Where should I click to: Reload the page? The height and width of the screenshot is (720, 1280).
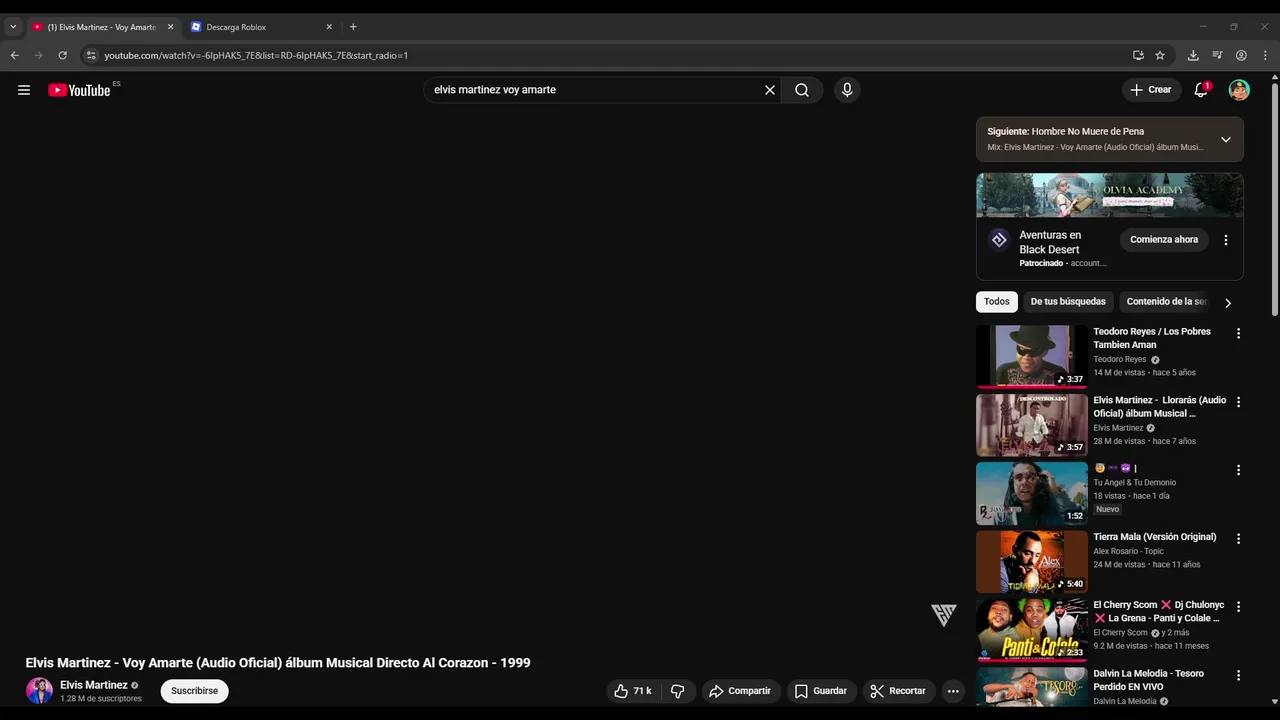[62, 55]
